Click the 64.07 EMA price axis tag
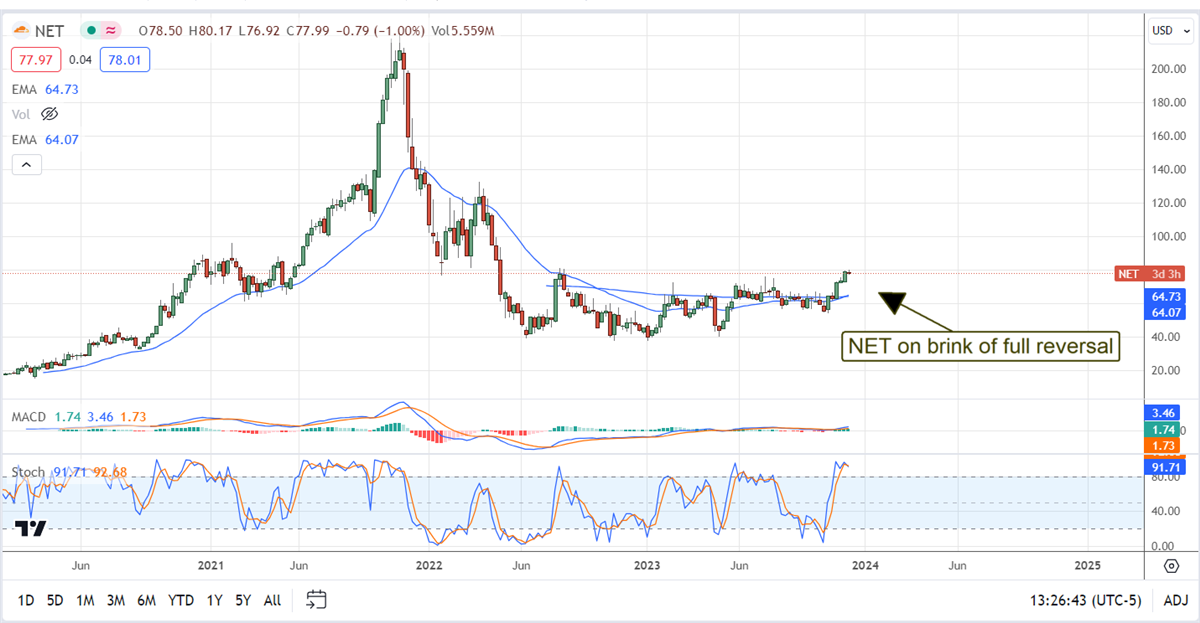This screenshot has width=1200, height=623. pyautogui.click(x=1167, y=312)
